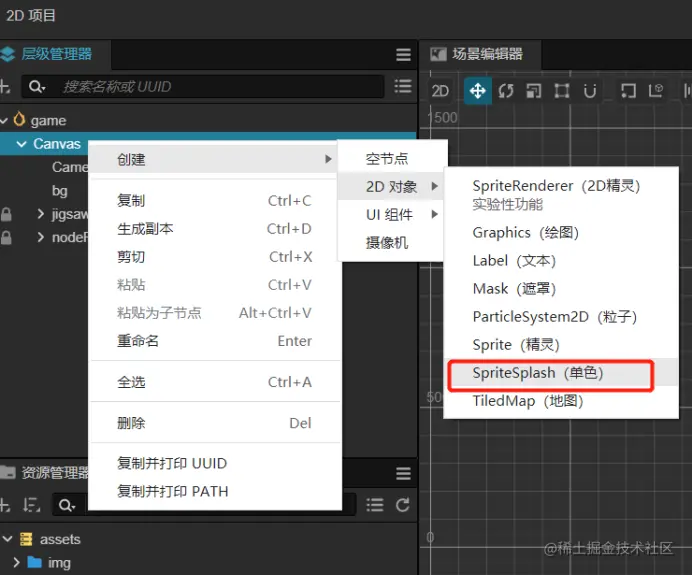This screenshot has width=692, height=575.
Task: Click the 2D 项目 title text
Action: (30, 15)
